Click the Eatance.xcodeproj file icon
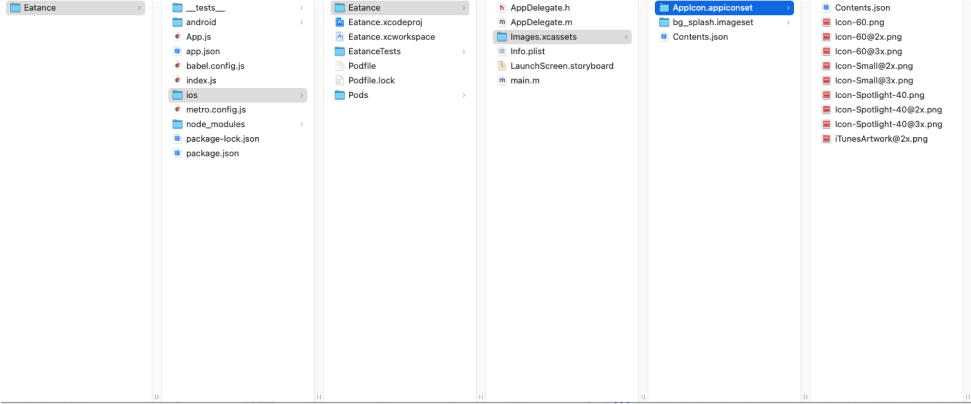 pos(340,22)
